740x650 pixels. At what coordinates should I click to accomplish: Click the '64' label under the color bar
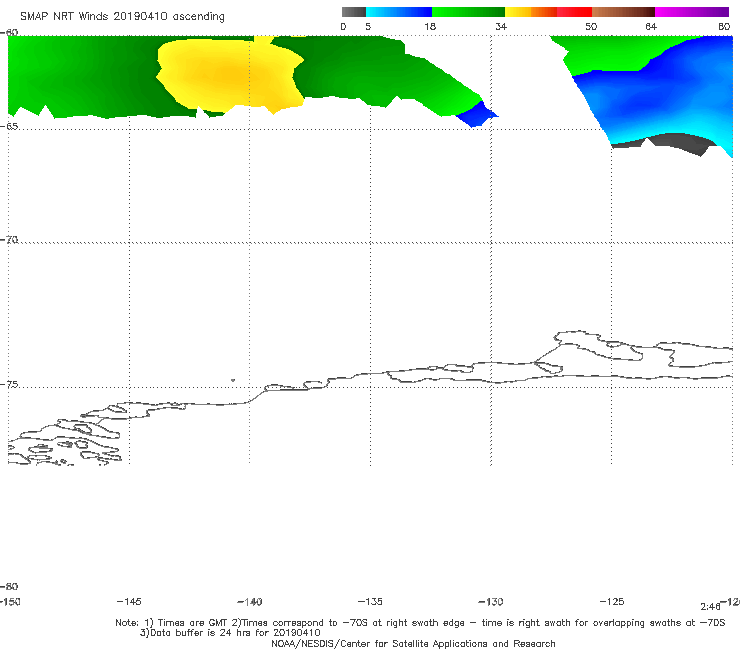click(651, 27)
